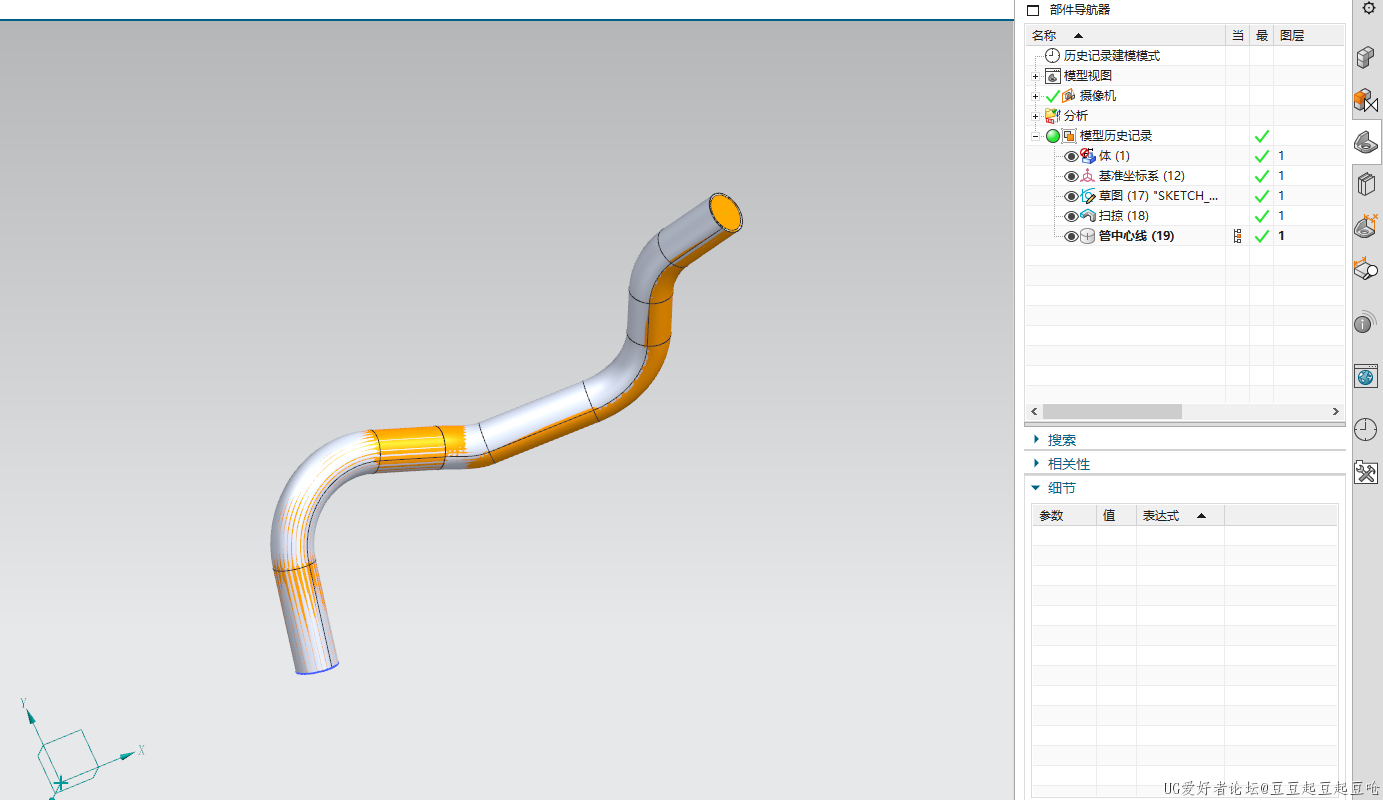The width and height of the screenshot is (1383, 800).
Task: Select the active Part Navigator tab icon
Action: pyautogui.click(x=1366, y=143)
